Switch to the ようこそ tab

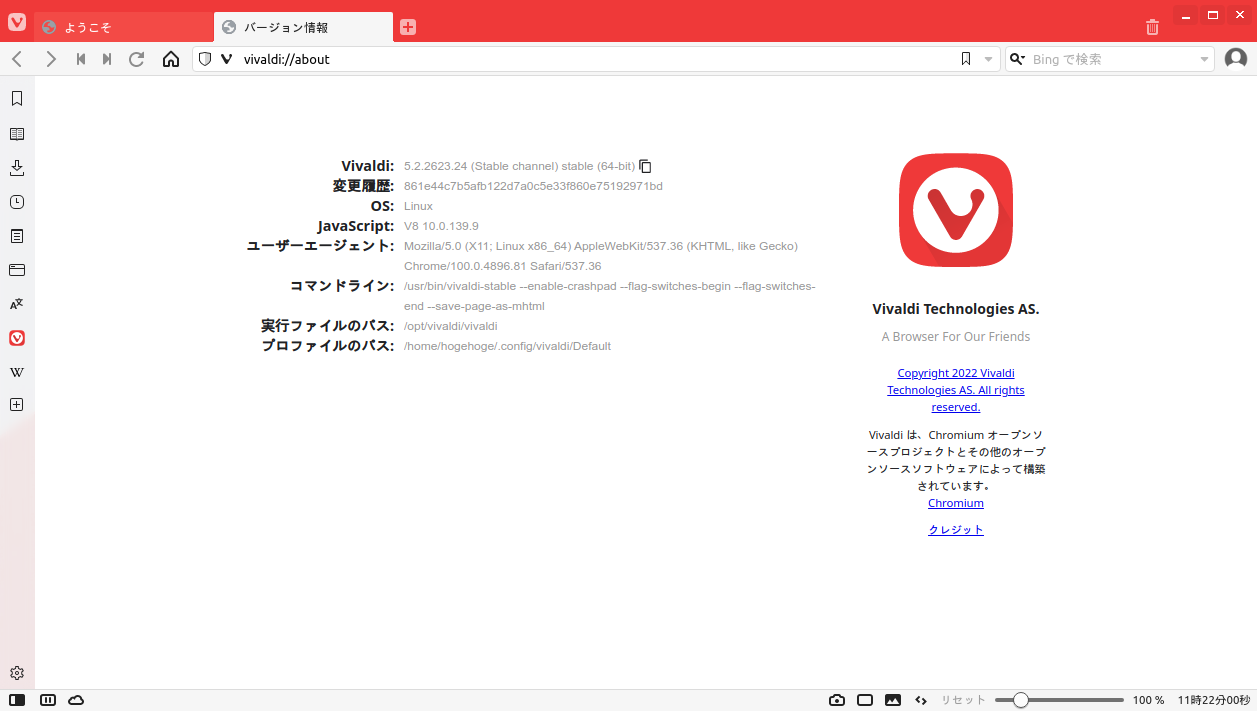[124, 27]
